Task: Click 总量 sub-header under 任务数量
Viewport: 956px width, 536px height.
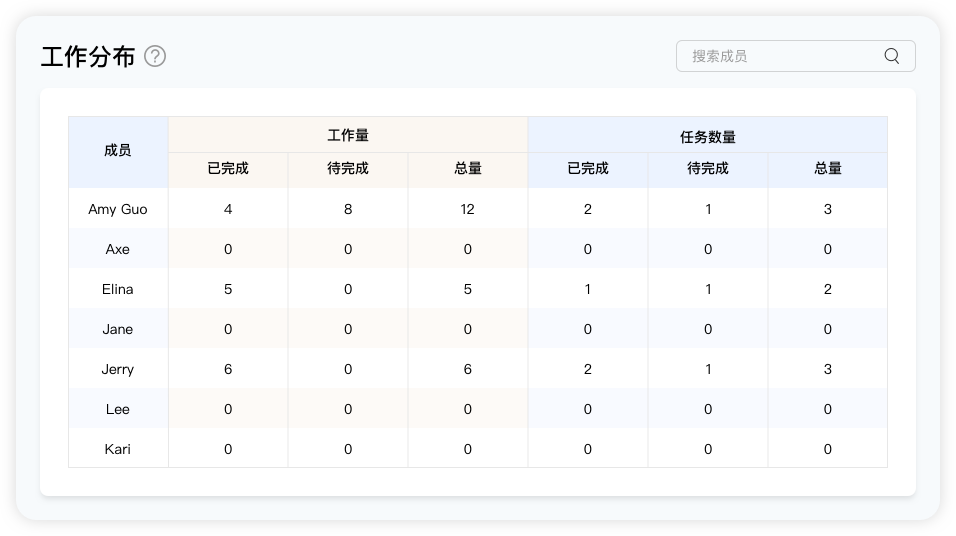Action: click(x=827, y=169)
